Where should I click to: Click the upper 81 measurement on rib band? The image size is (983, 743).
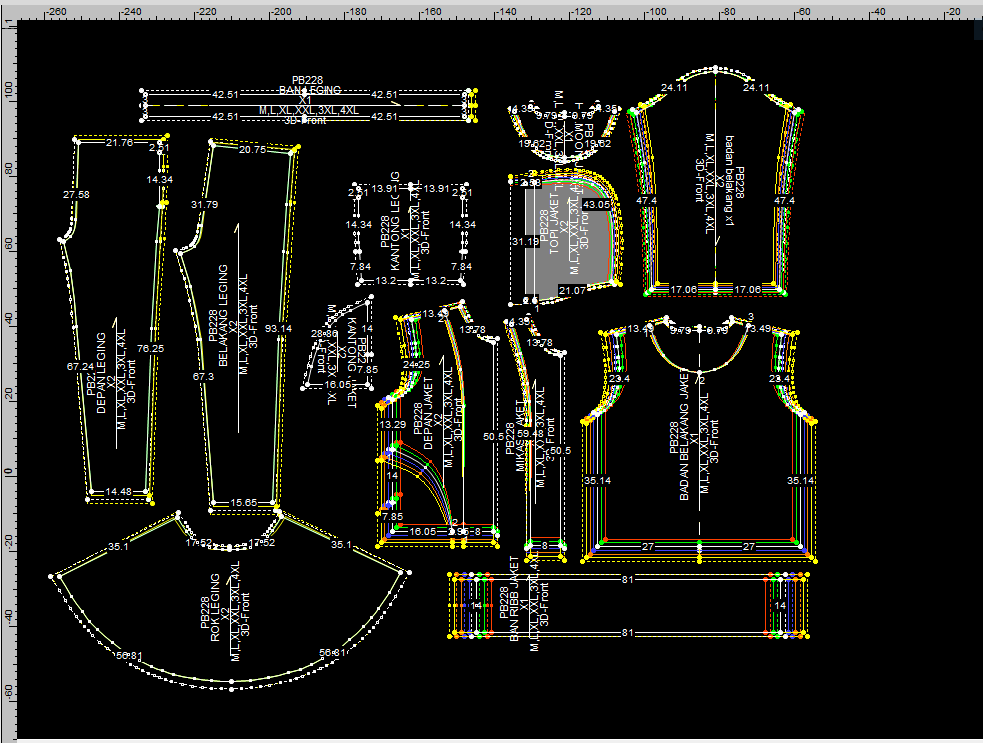coord(628,579)
